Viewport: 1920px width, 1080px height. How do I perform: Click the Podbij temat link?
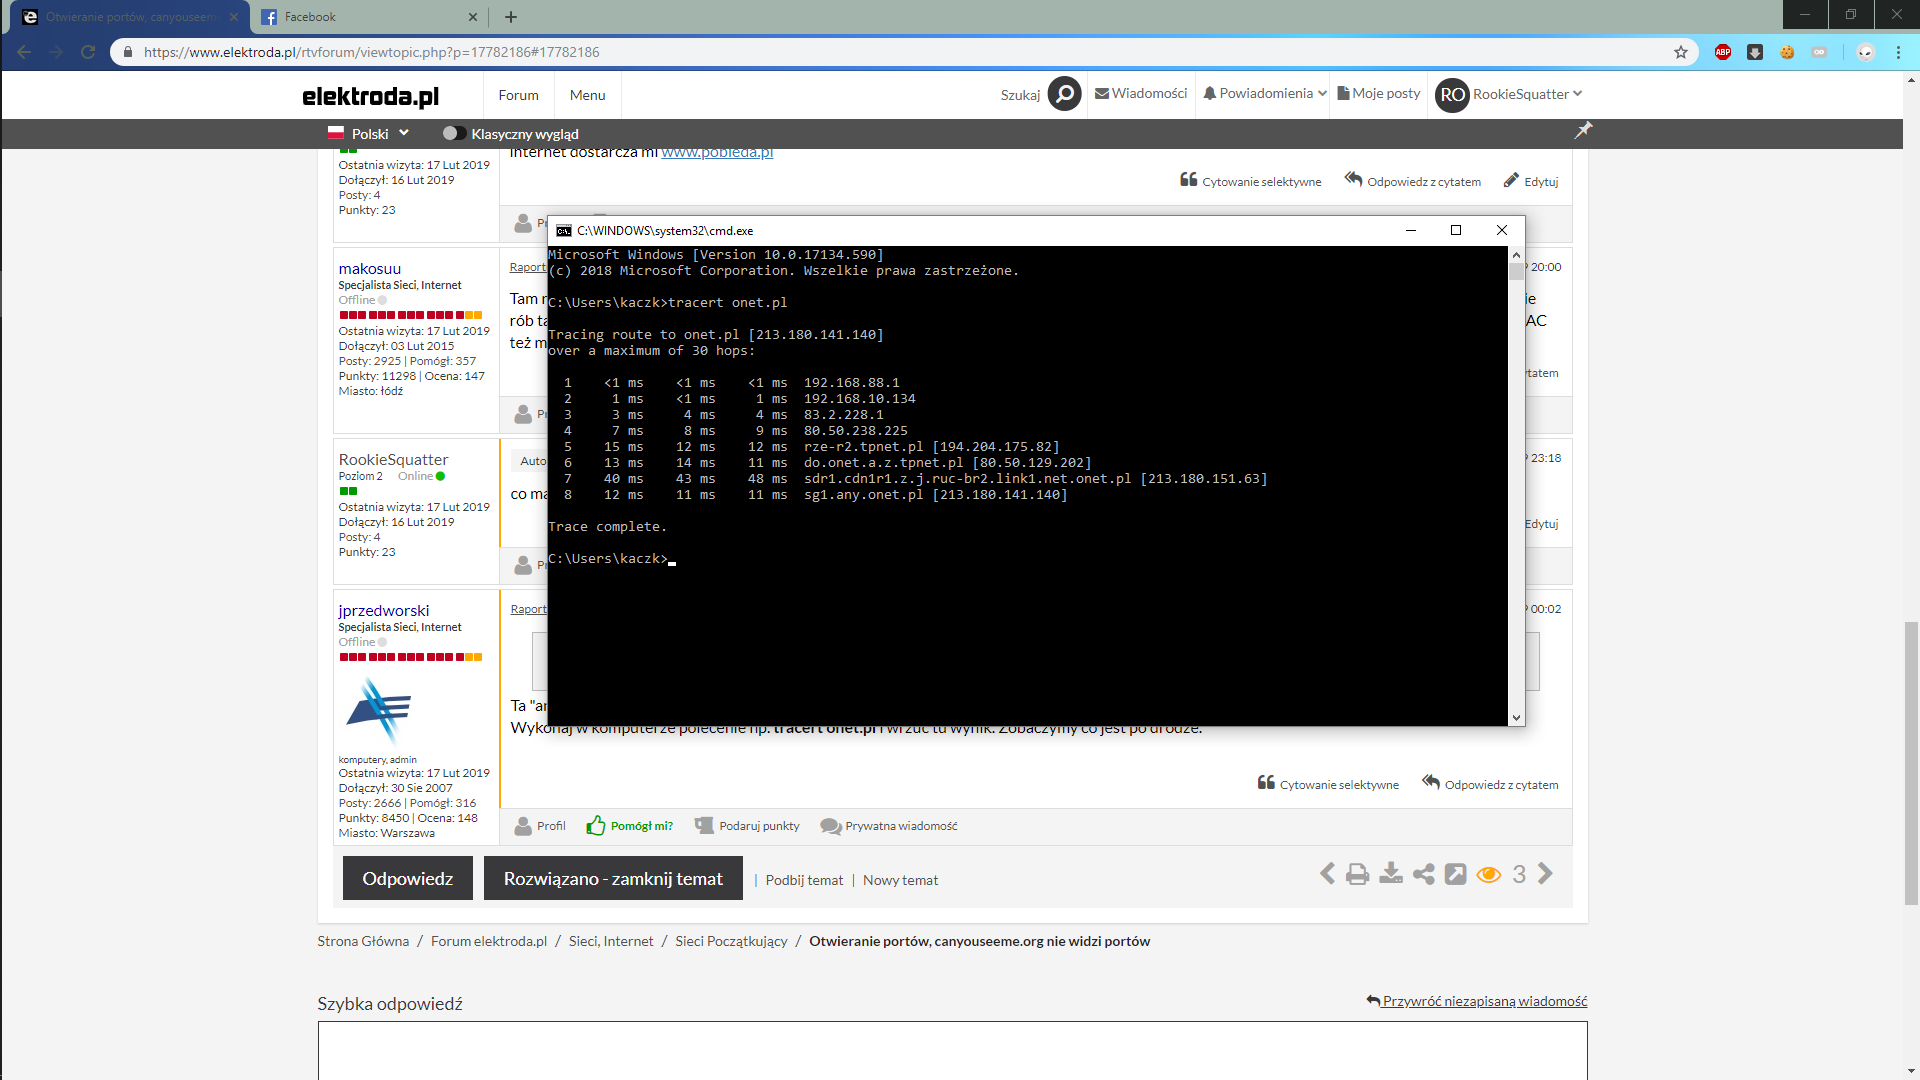pyautogui.click(x=804, y=880)
